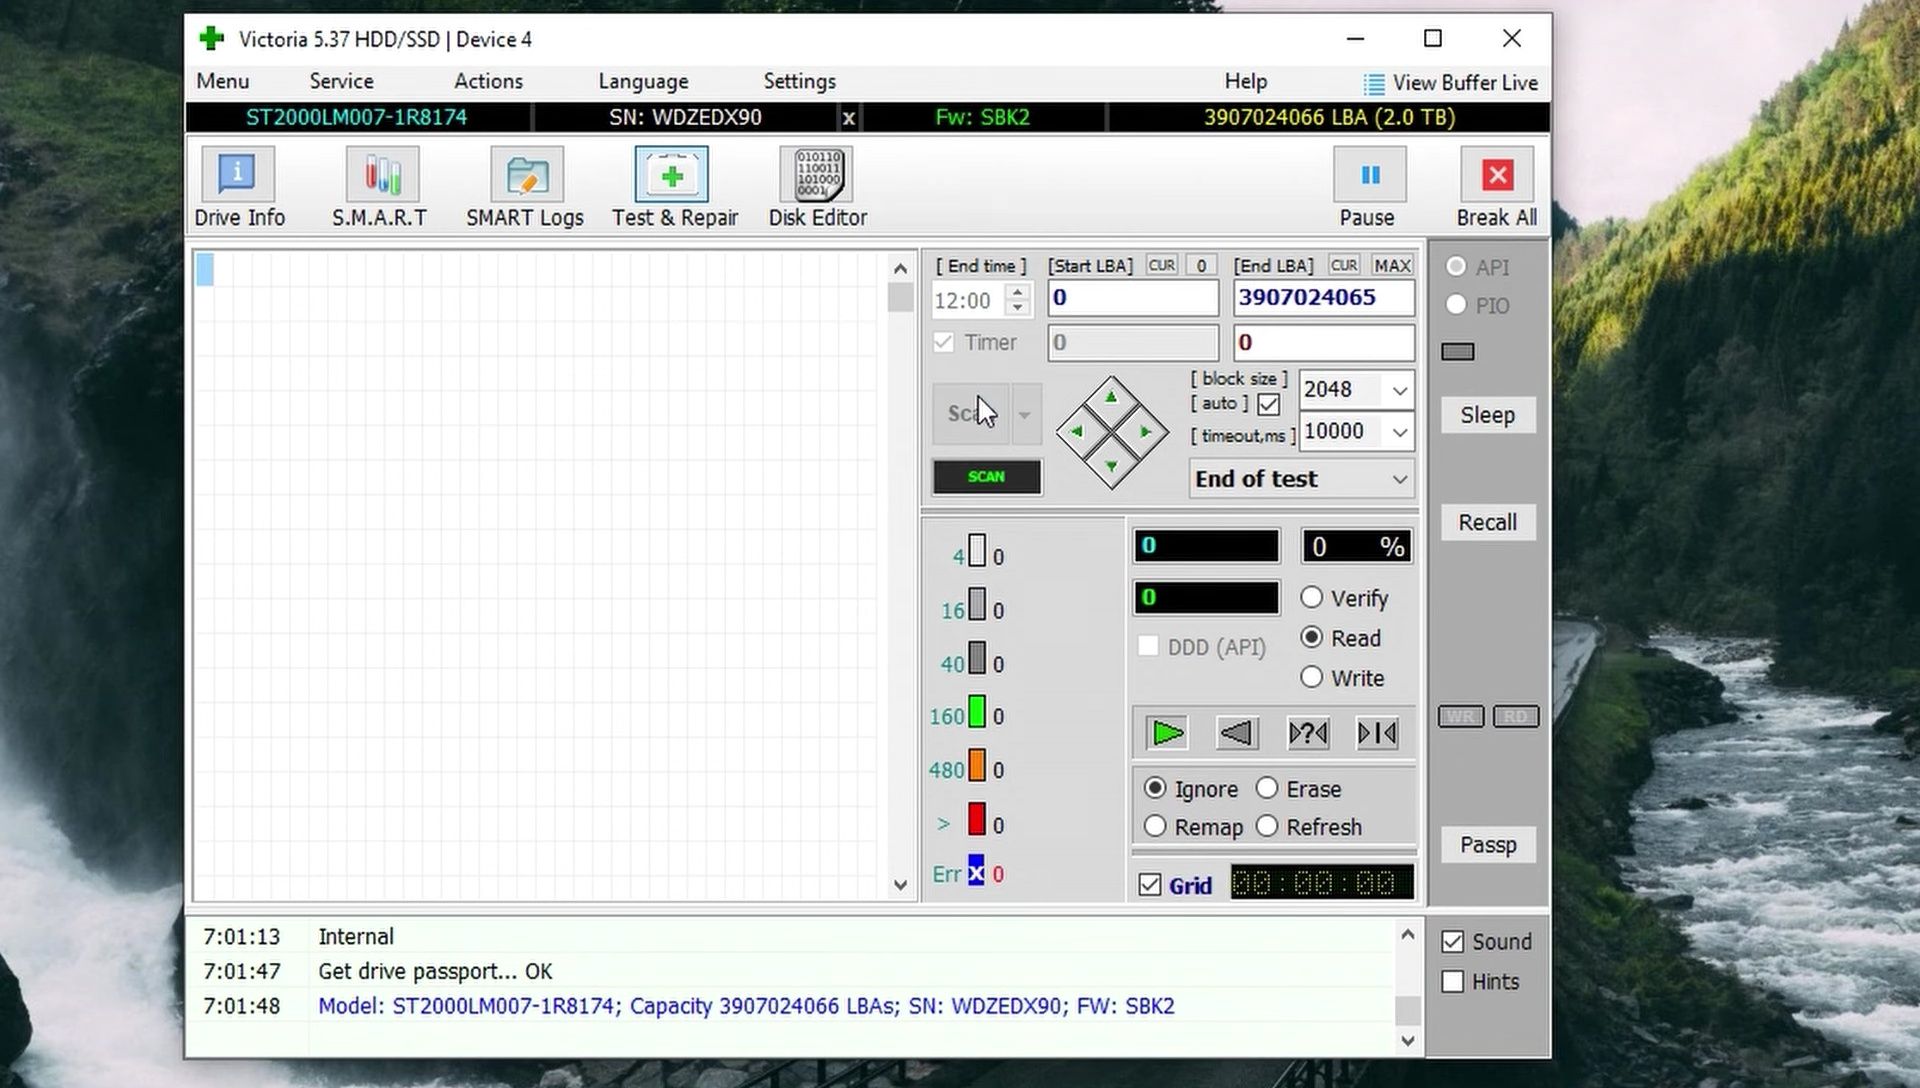Click the Passp button
Screen dimensions: 1920x1088
(1487, 845)
